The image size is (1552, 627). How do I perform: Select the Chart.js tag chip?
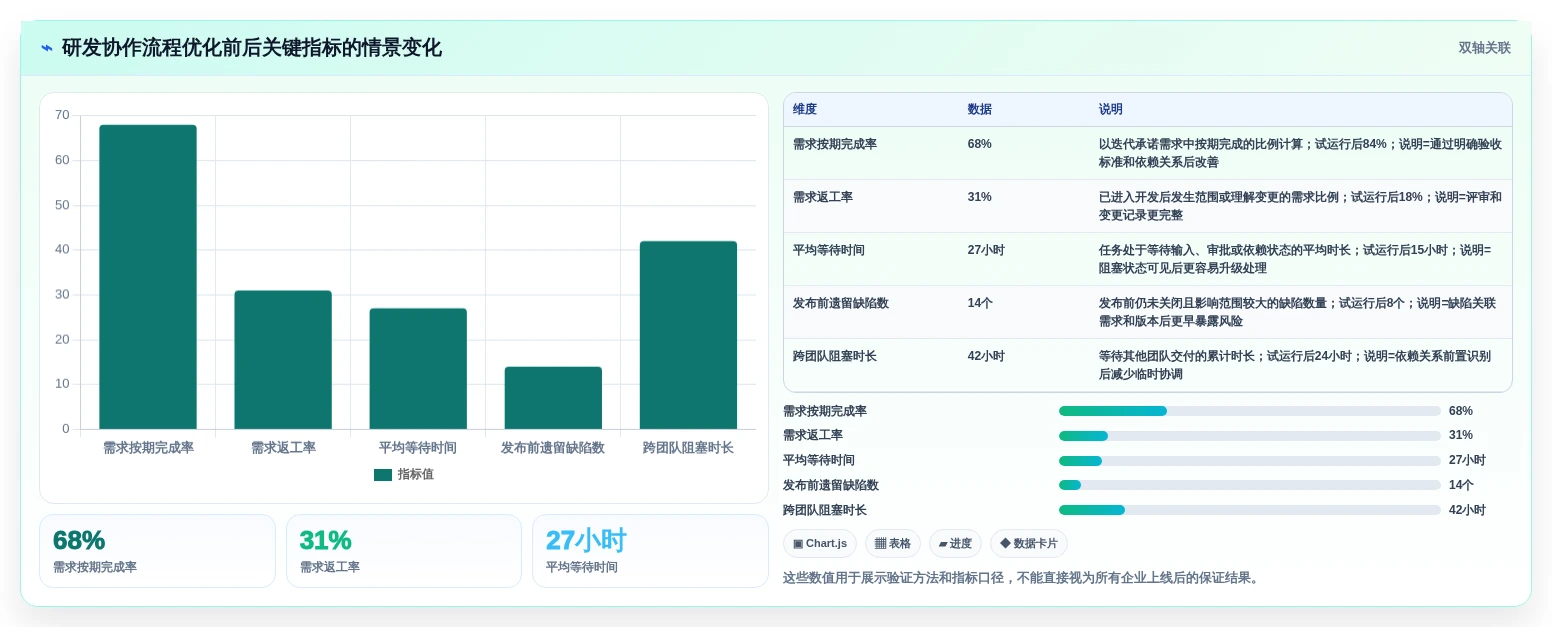[x=820, y=544]
